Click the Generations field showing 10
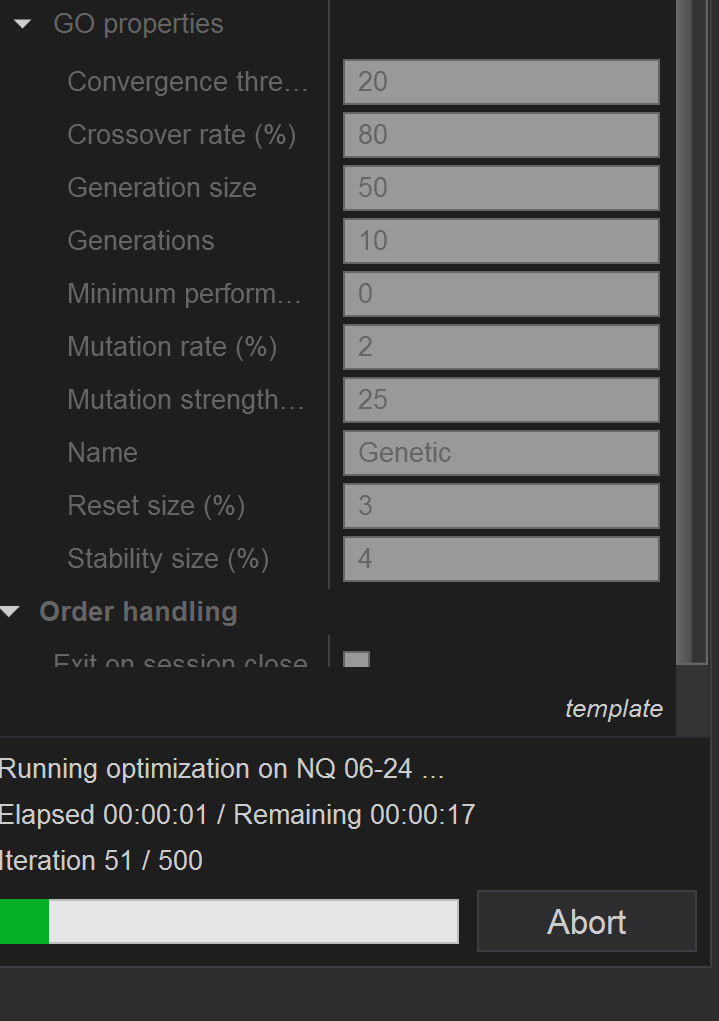Screen dimensions: 719x1021 tap(500, 240)
